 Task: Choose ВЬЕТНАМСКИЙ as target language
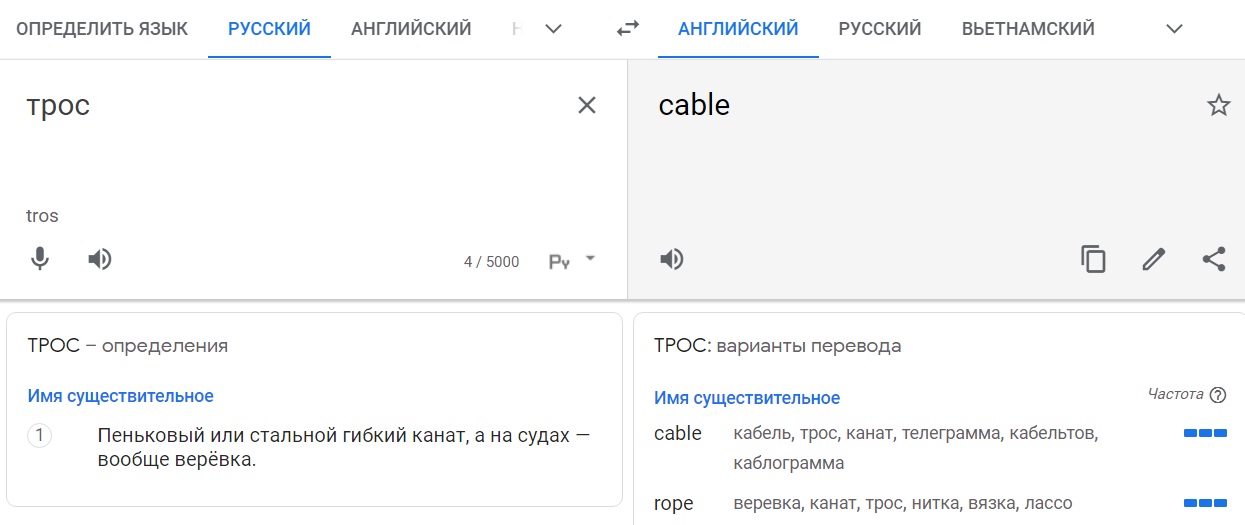point(1028,29)
